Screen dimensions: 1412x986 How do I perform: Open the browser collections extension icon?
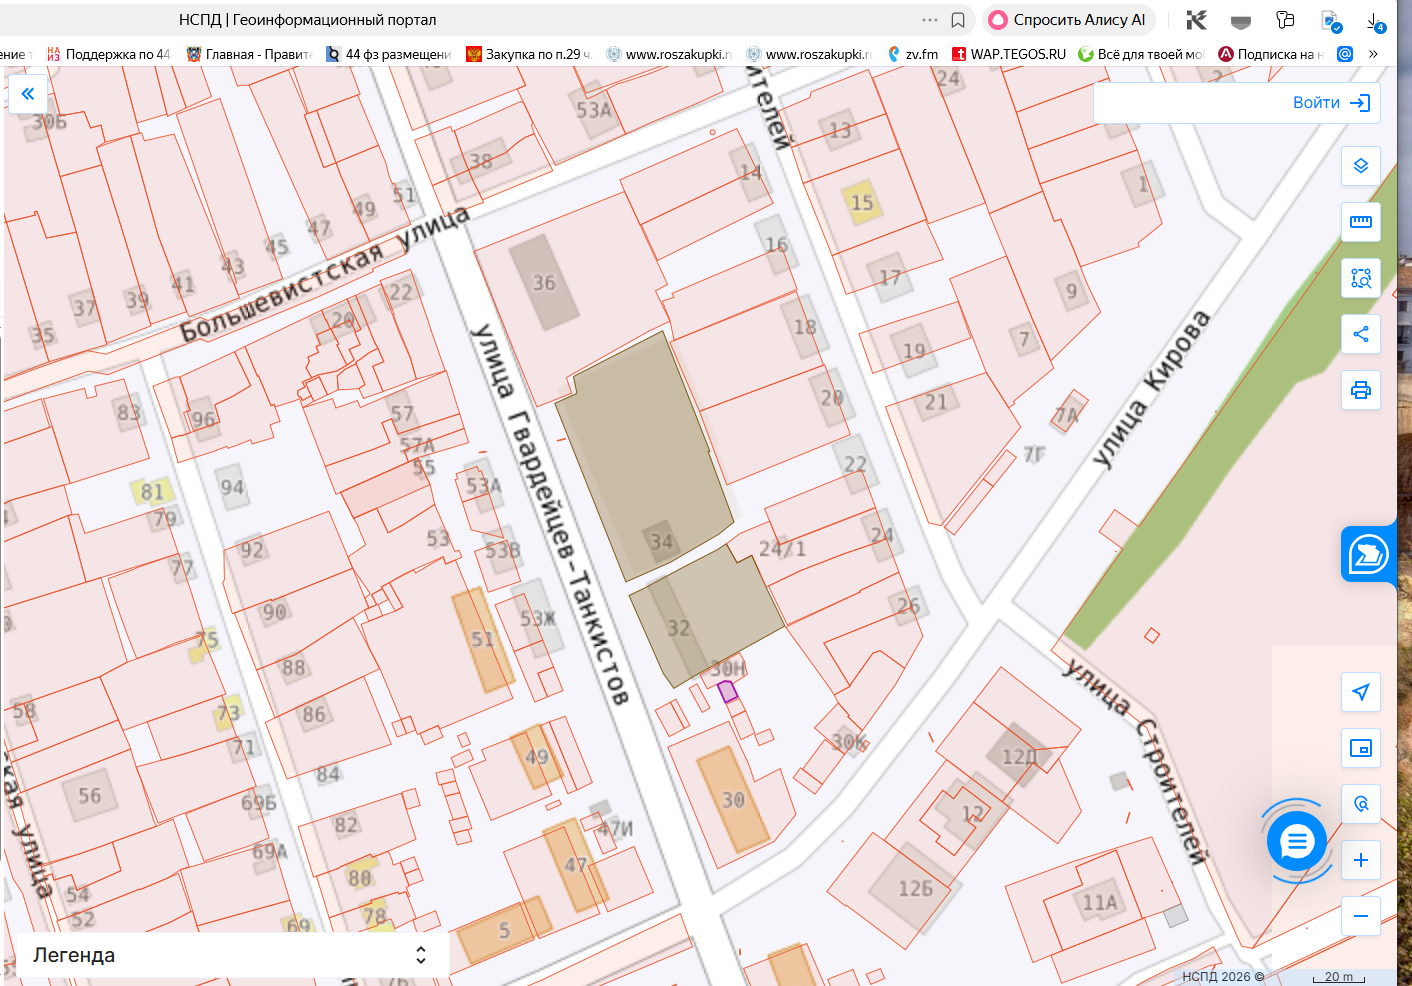[1286, 20]
